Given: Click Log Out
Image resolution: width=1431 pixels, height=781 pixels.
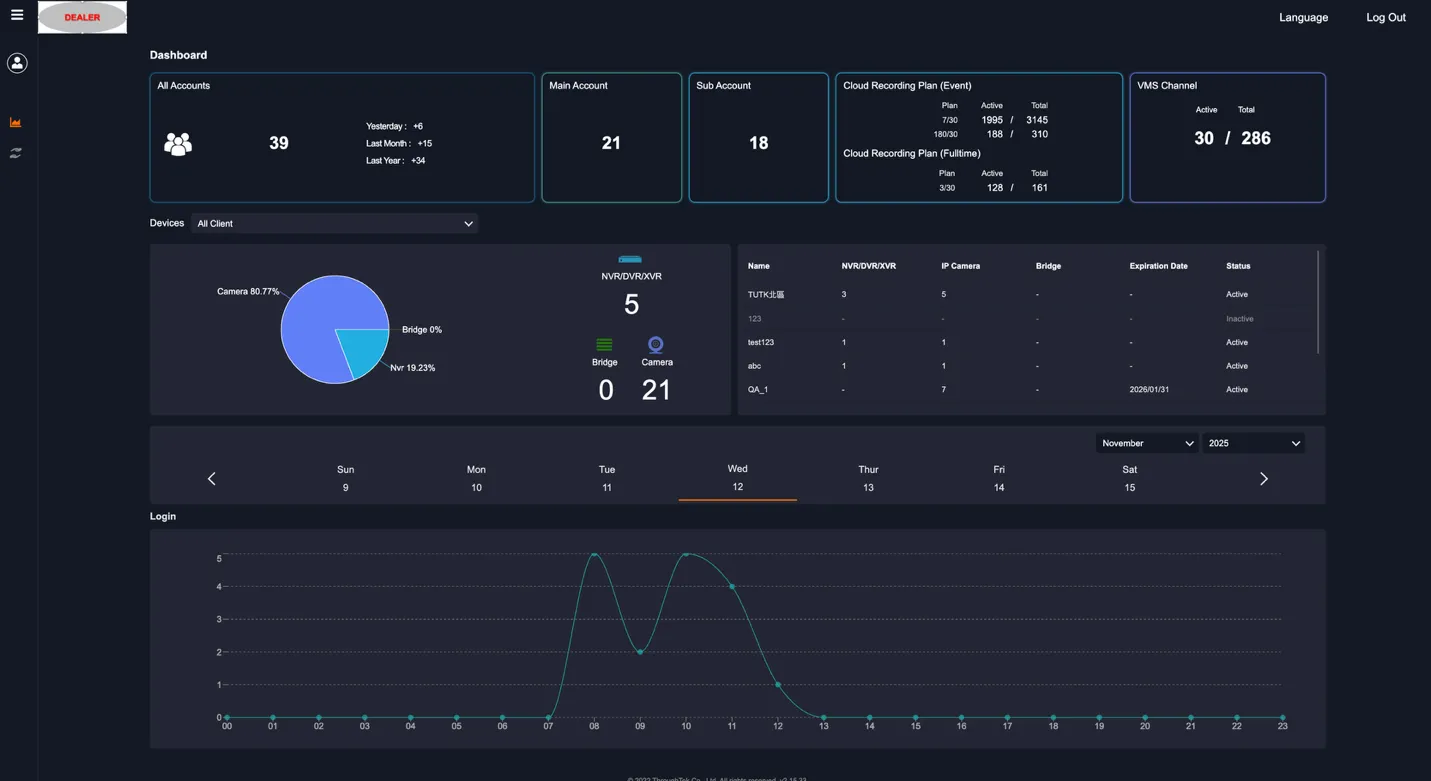Looking at the screenshot, I should pos(1385,17).
